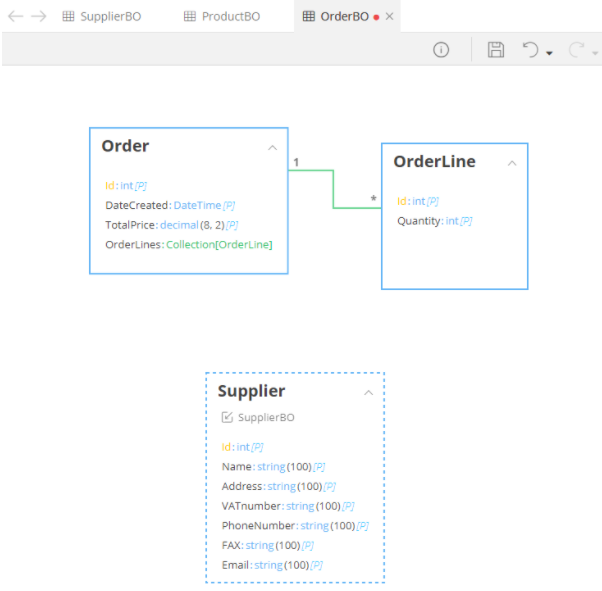Click the SupplierBO reference icon in Supplier
602x591 pixels.
(227, 418)
